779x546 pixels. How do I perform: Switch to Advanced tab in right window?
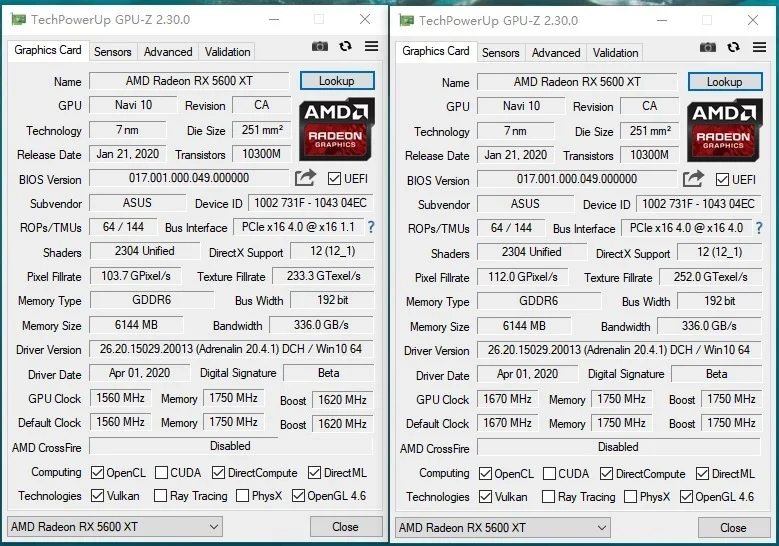point(556,53)
